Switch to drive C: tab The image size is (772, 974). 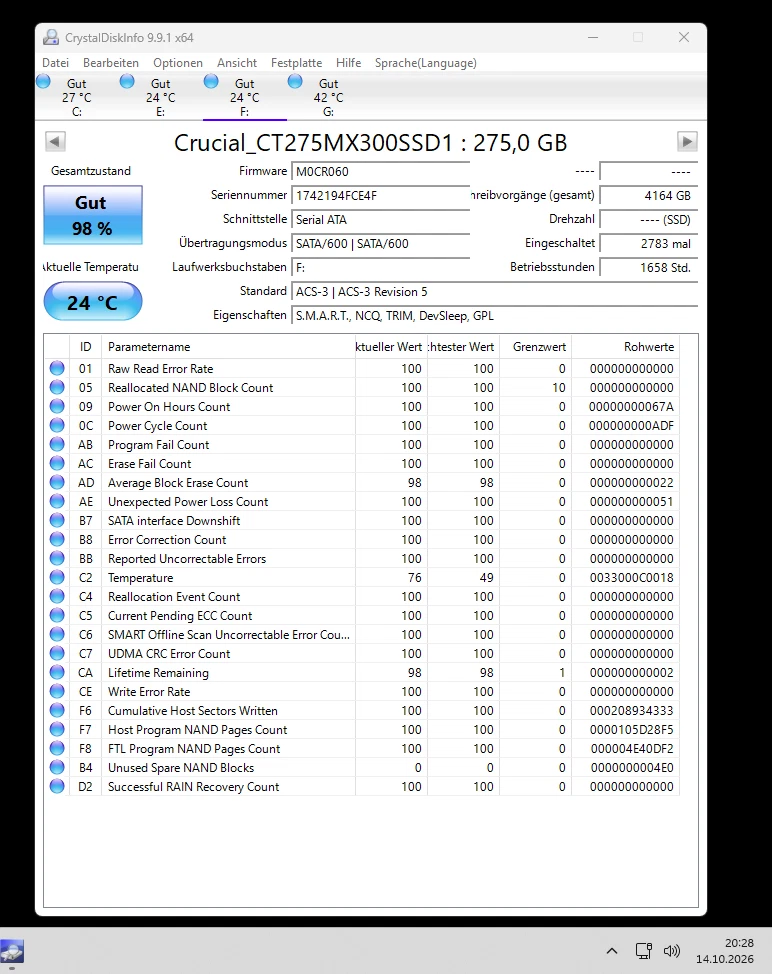pos(76,97)
